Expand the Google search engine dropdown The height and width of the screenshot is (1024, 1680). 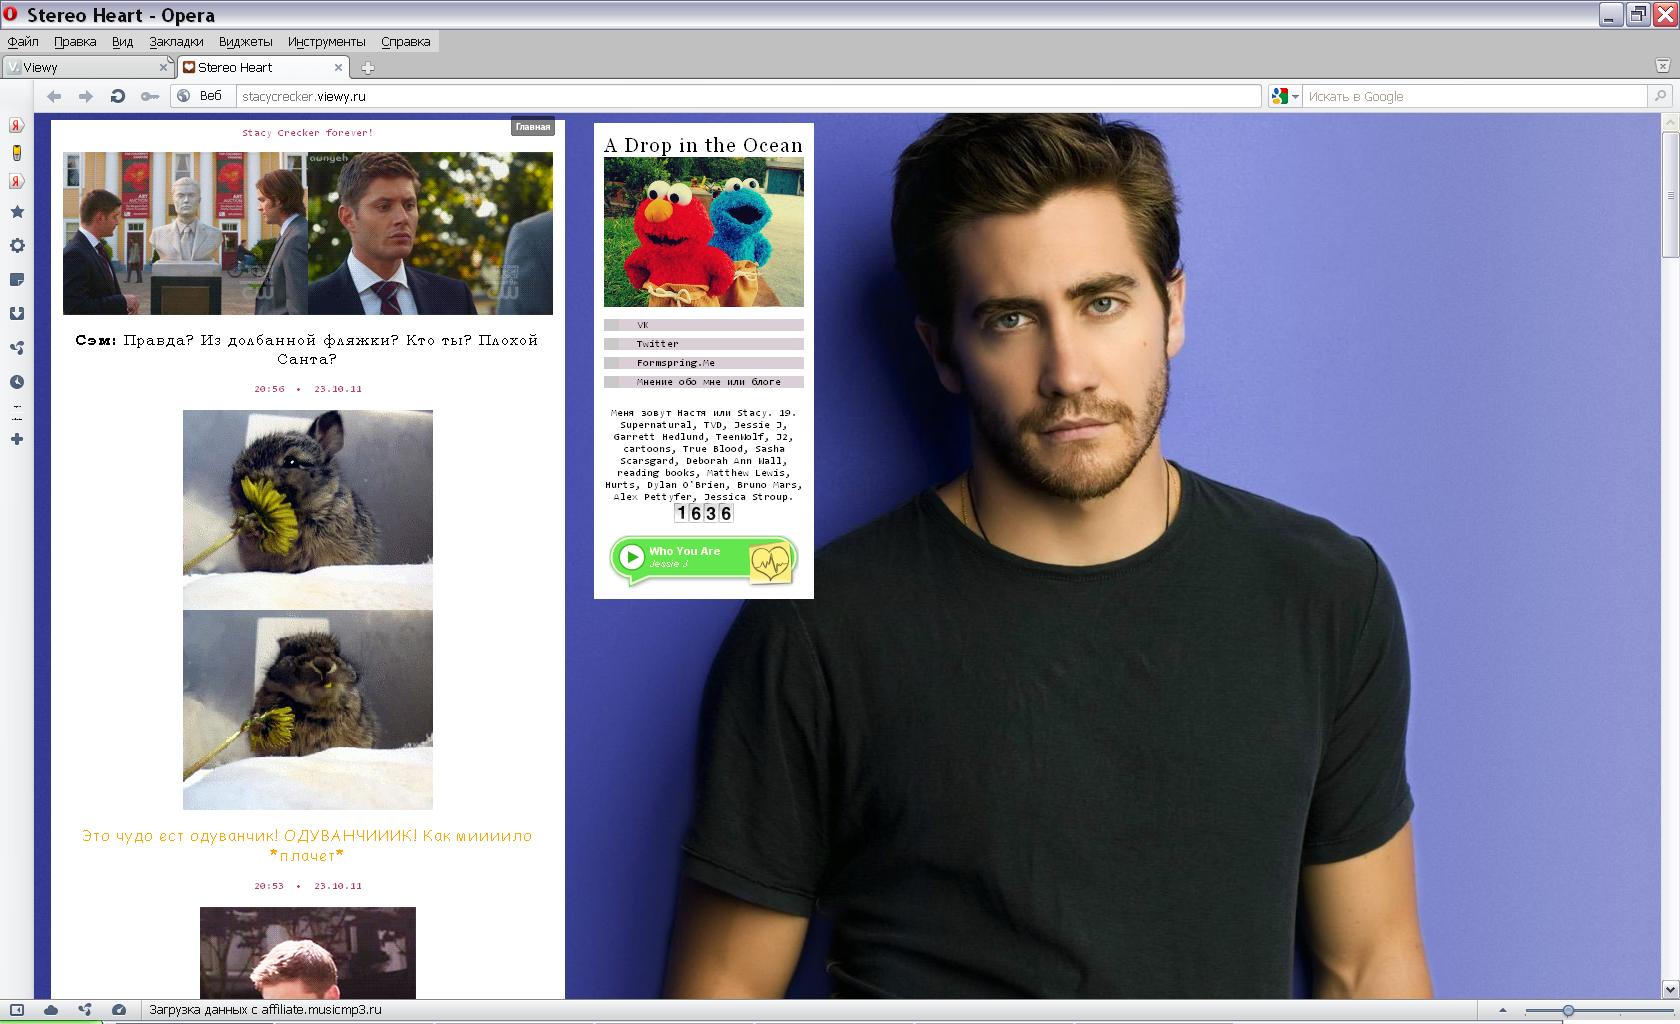tap(1285, 96)
